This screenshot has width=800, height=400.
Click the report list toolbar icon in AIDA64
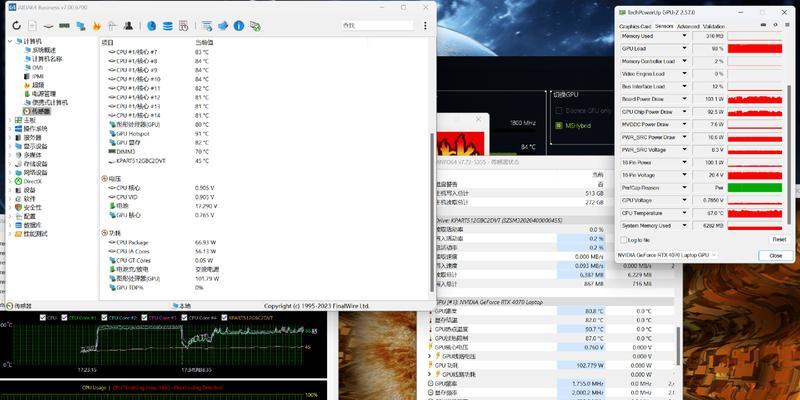[x=207, y=26]
